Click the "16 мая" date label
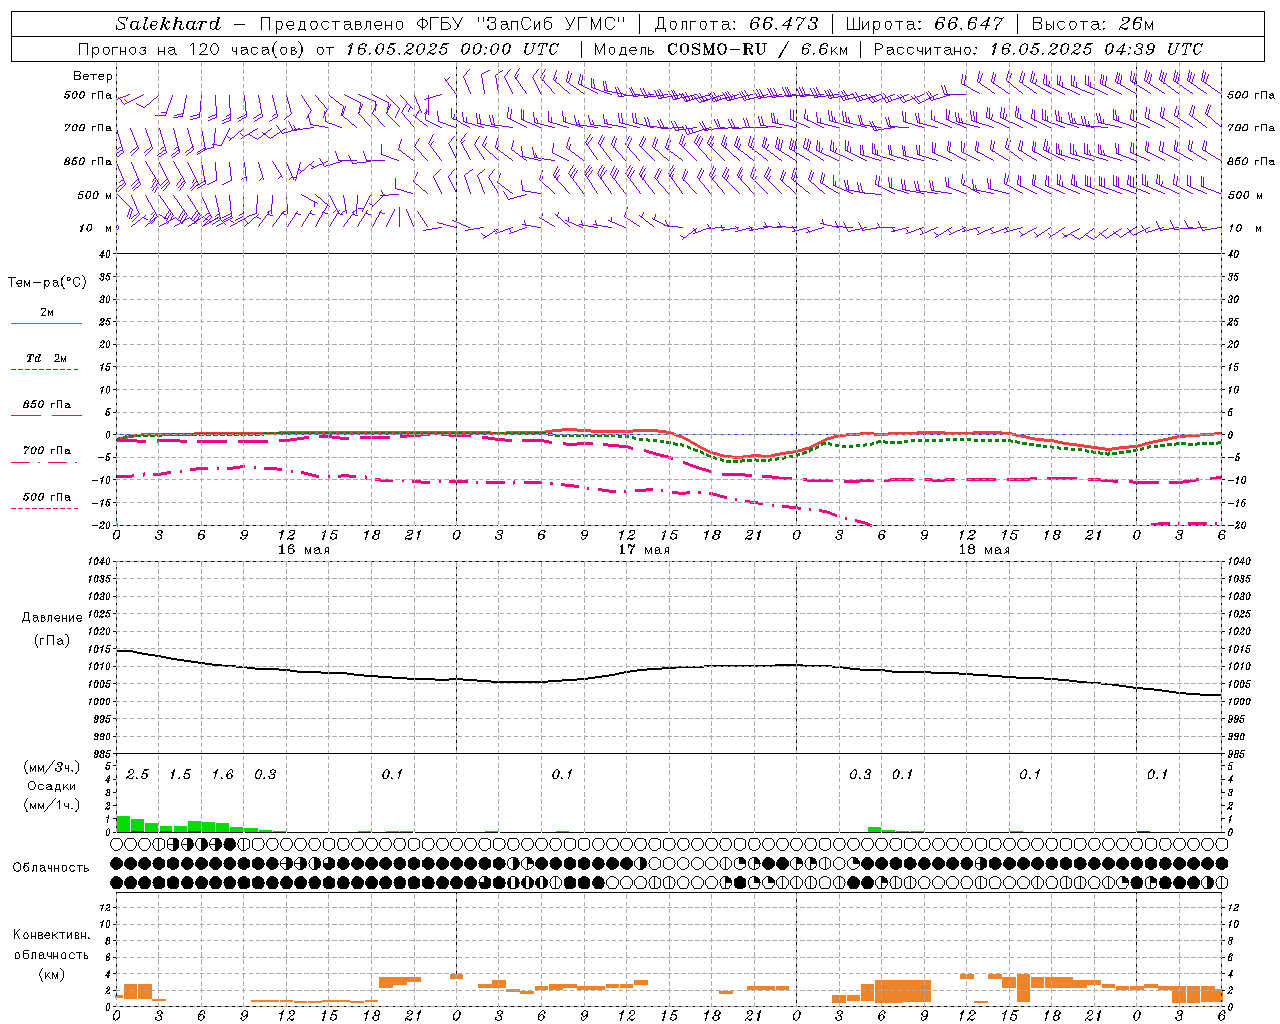This screenshot has width=1280, height=1024. click(x=304, y=550)
